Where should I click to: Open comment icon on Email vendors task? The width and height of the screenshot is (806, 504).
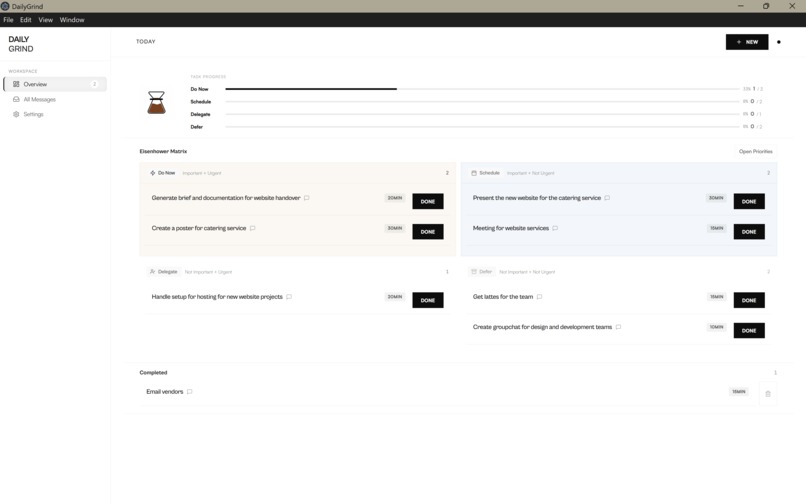coord(190,392)
